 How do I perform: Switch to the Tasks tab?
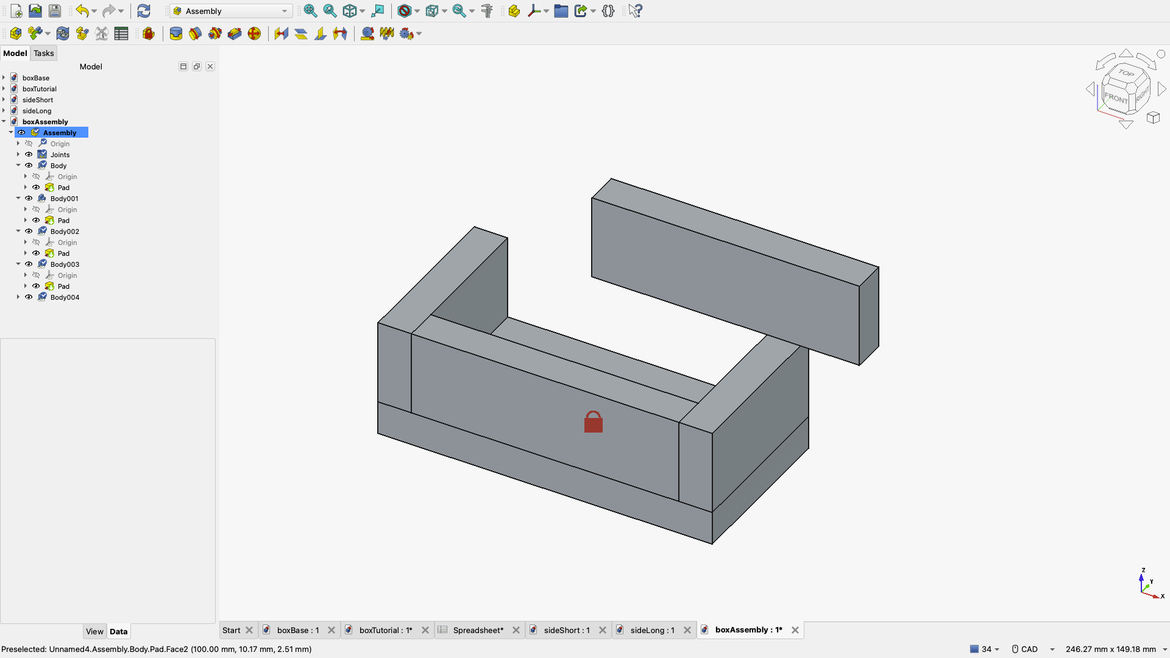(x=43, y=53)
